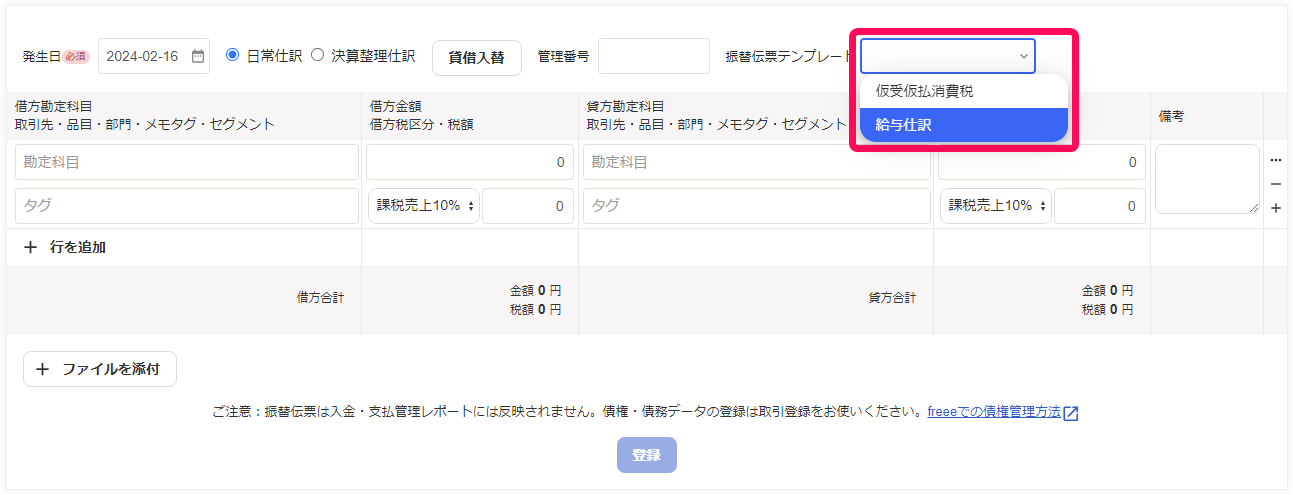Click the ファイルを添付 button
The image size is (1293, 495).
click(x=100, y=369)
